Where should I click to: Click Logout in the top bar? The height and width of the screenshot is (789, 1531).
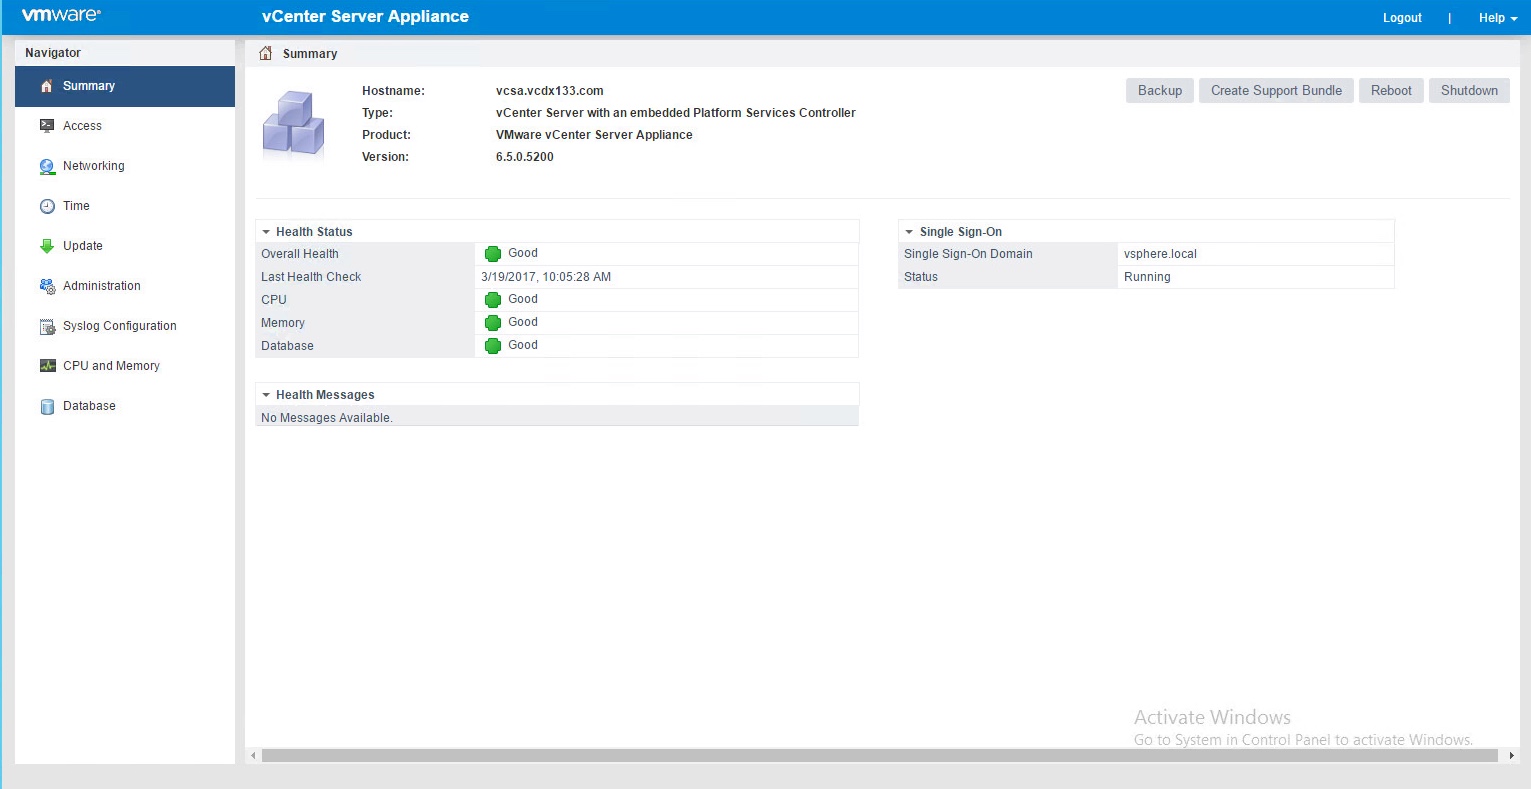coord(1402,18)
